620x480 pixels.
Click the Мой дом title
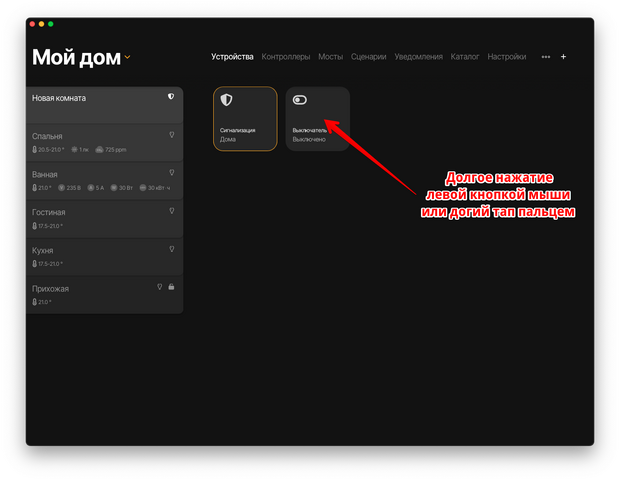click(x=75, y=57)
